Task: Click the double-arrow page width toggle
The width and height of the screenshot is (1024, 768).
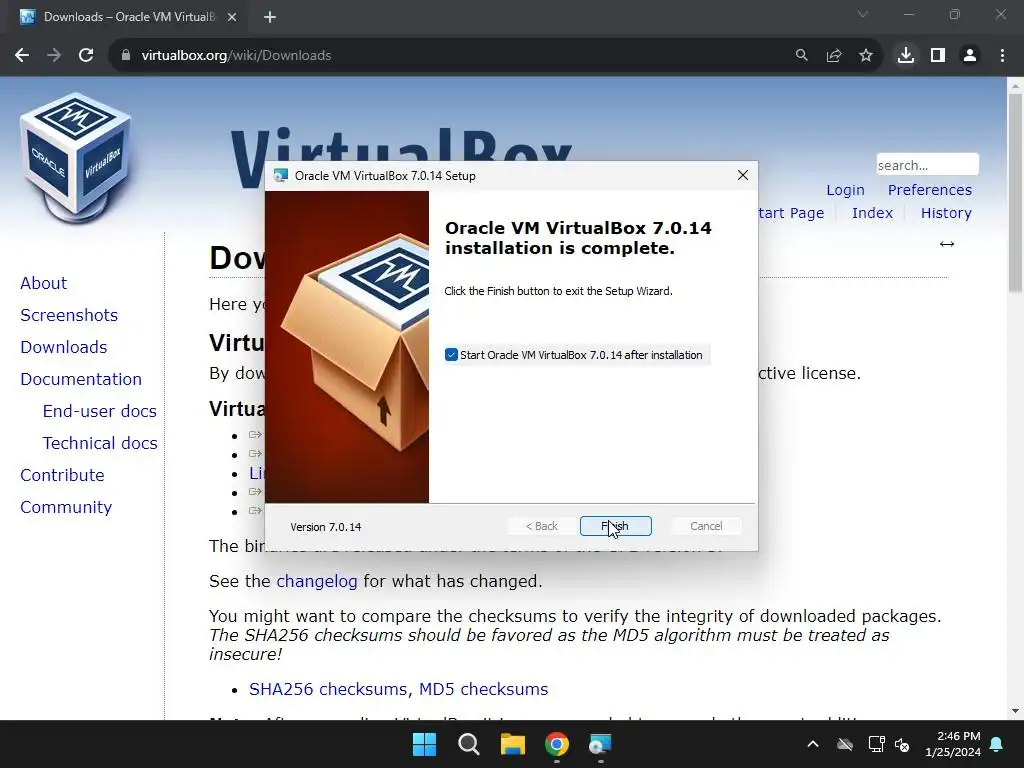Action: (x=947, y=244)
